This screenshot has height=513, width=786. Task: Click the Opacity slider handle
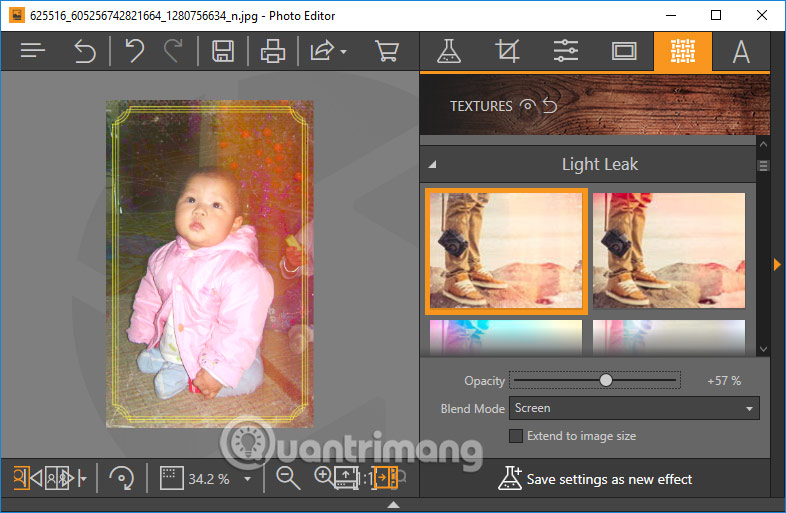[606, 381]
